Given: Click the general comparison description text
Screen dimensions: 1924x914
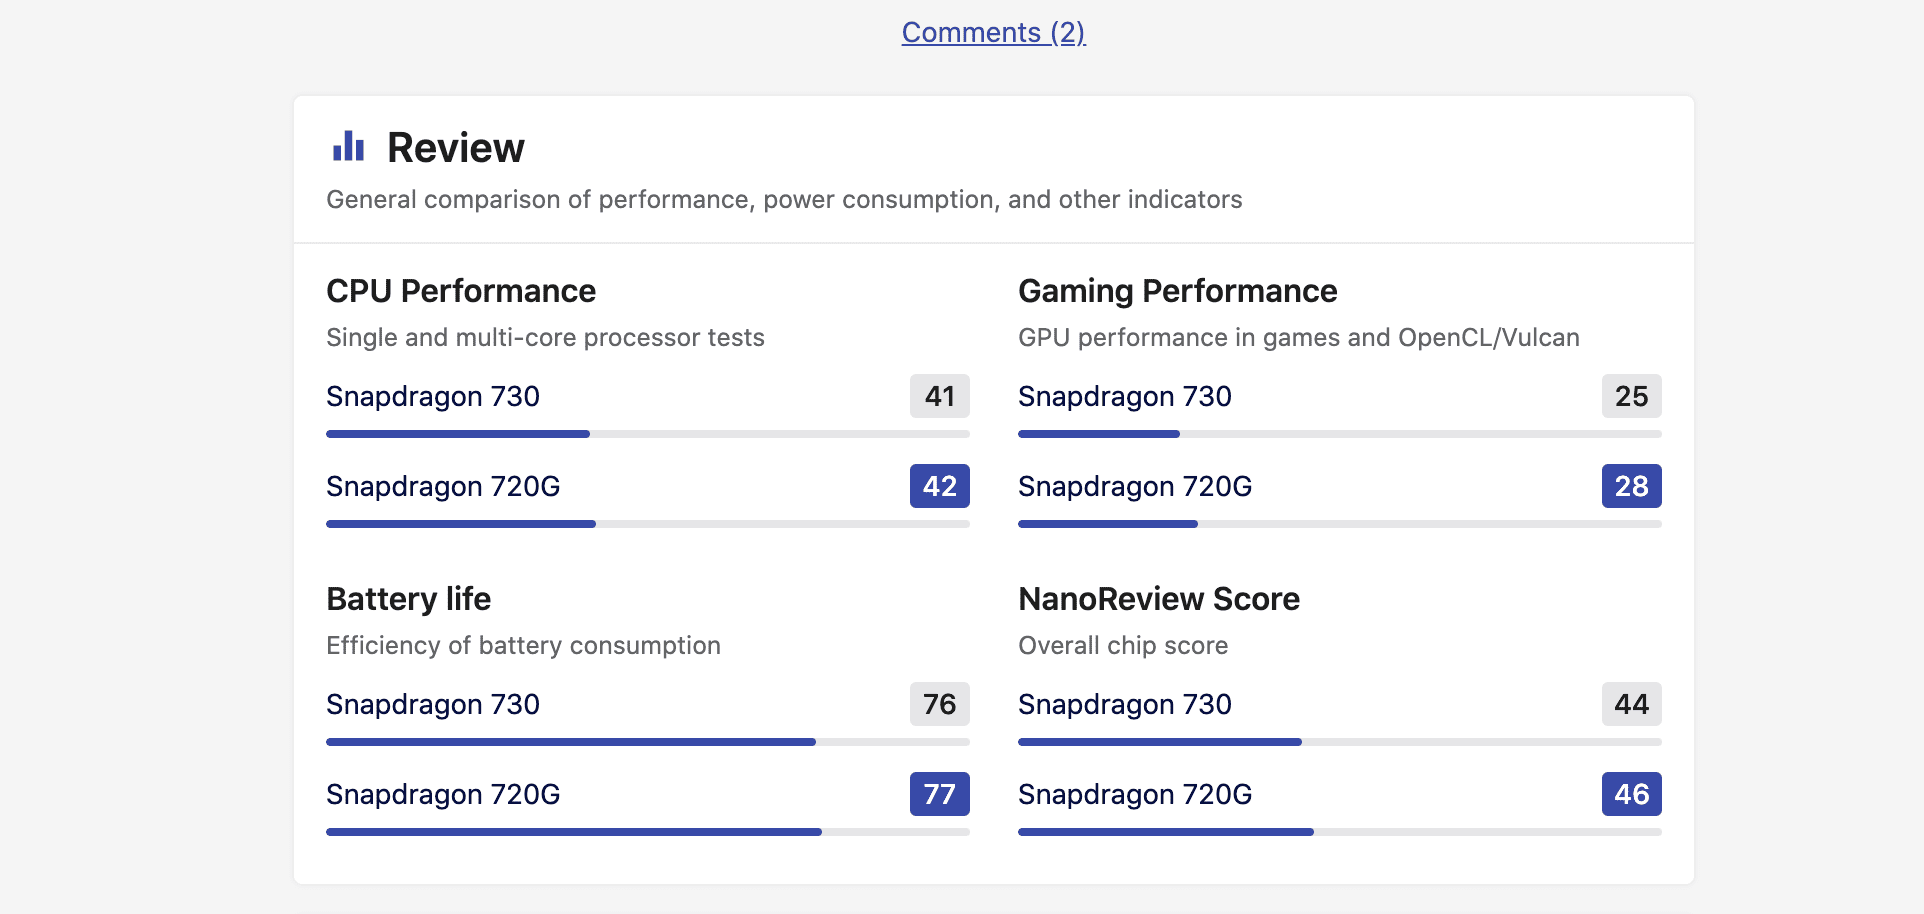Looking at the screenshot, I should [x=784, y=199].
